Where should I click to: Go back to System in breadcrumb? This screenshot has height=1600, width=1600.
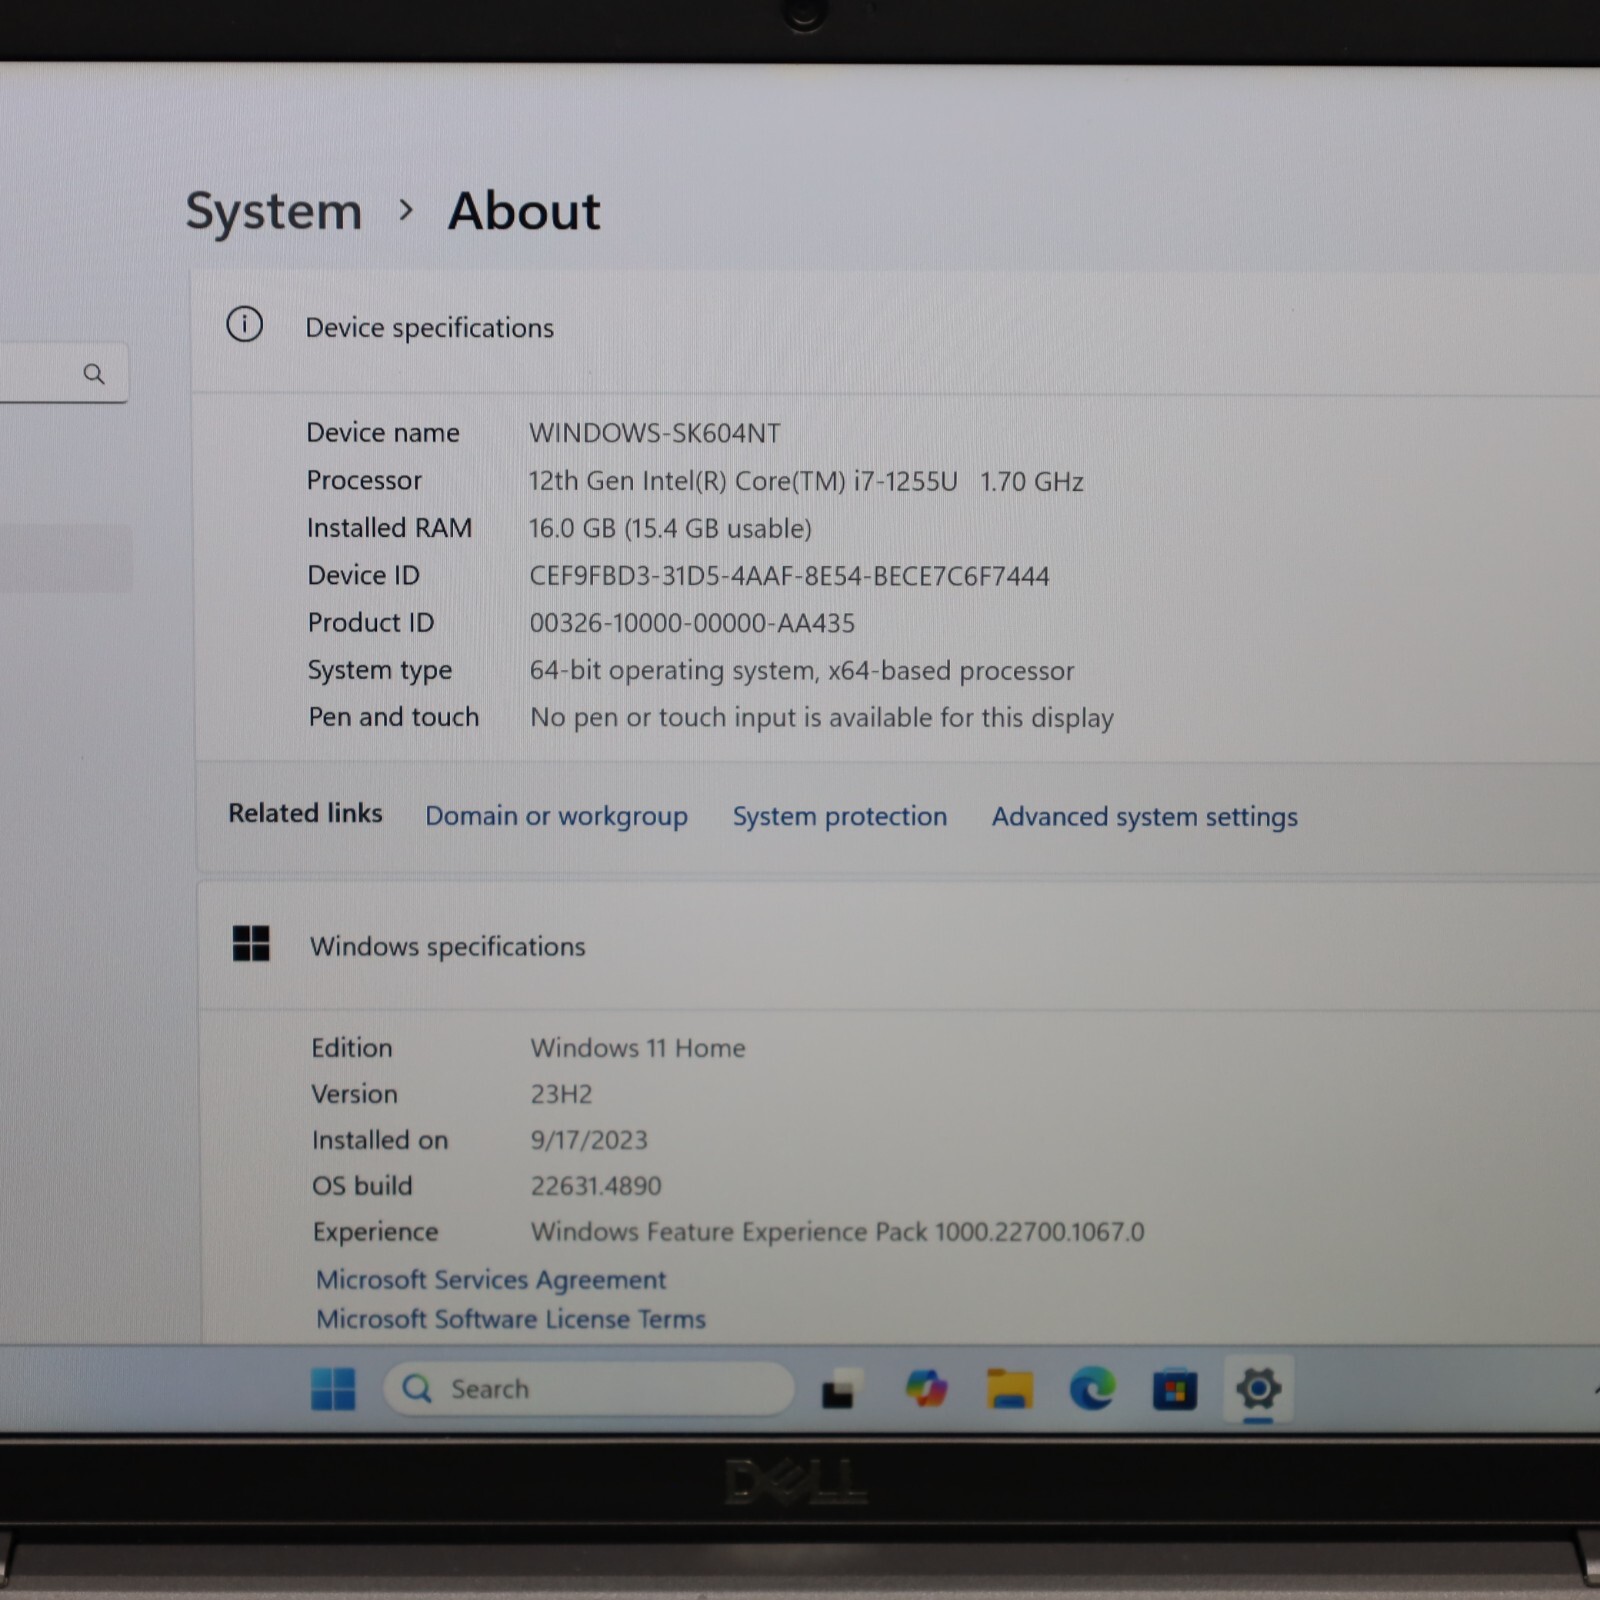coord(274,211)
